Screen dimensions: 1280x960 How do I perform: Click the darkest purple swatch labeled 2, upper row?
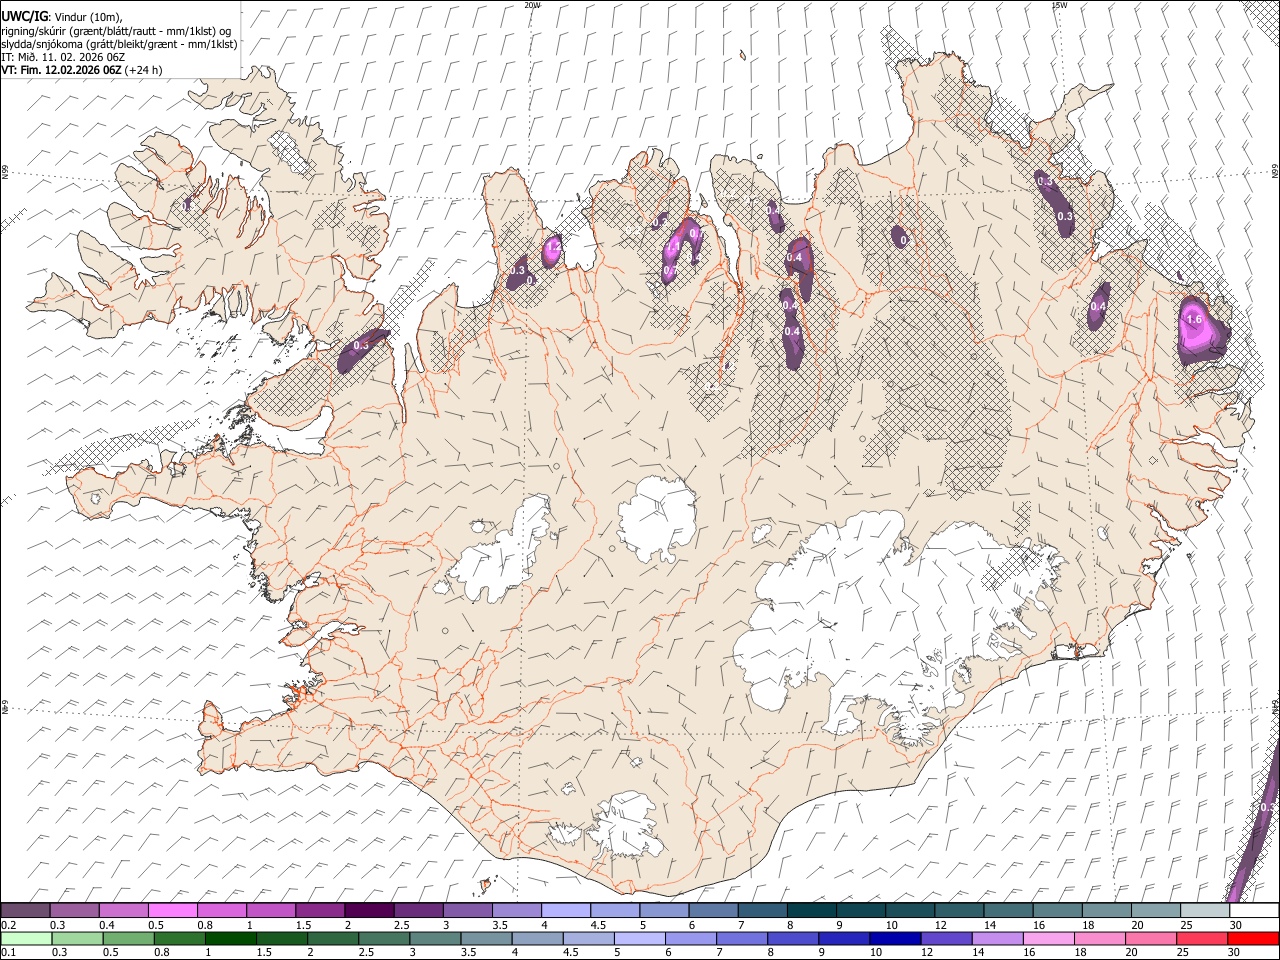[369, 911]
